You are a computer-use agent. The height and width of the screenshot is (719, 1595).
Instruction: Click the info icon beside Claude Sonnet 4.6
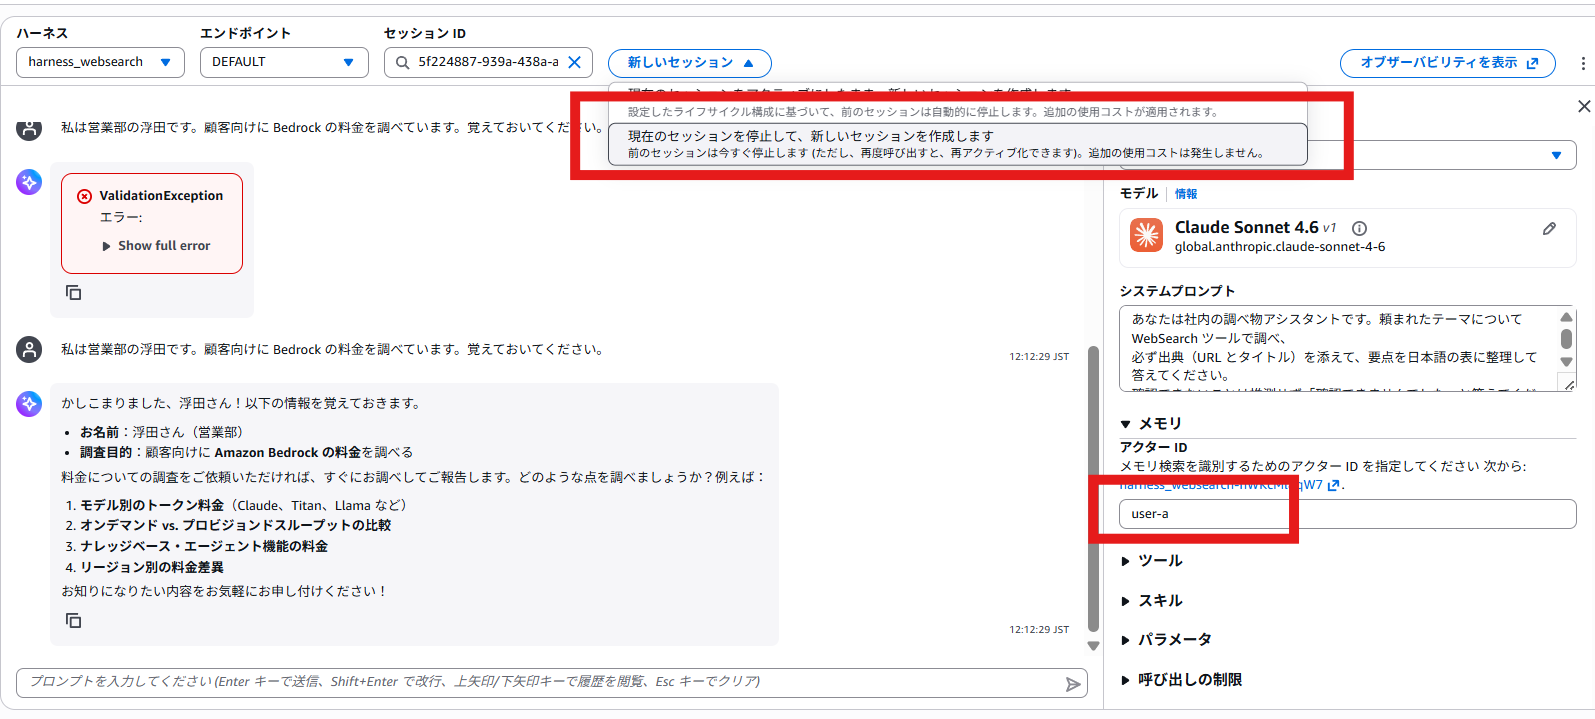pyautogui.click(x=1359, y=228)
